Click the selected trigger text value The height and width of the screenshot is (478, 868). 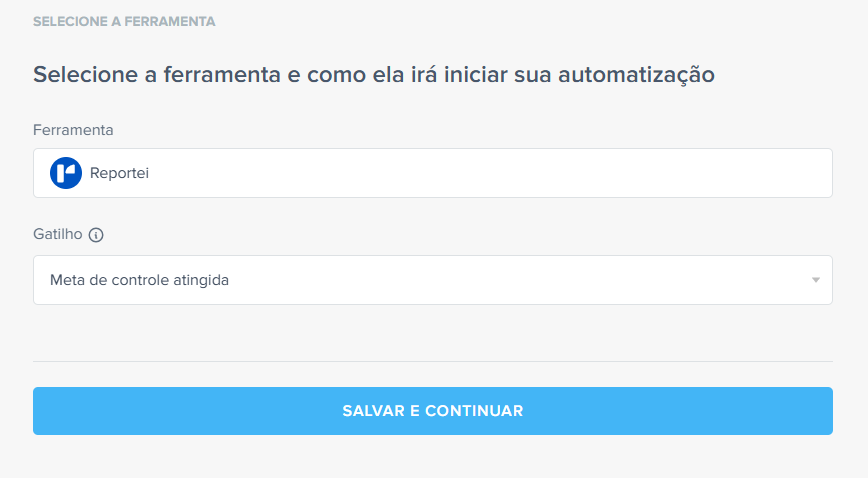pyautogui.click(x=139, y=280)
